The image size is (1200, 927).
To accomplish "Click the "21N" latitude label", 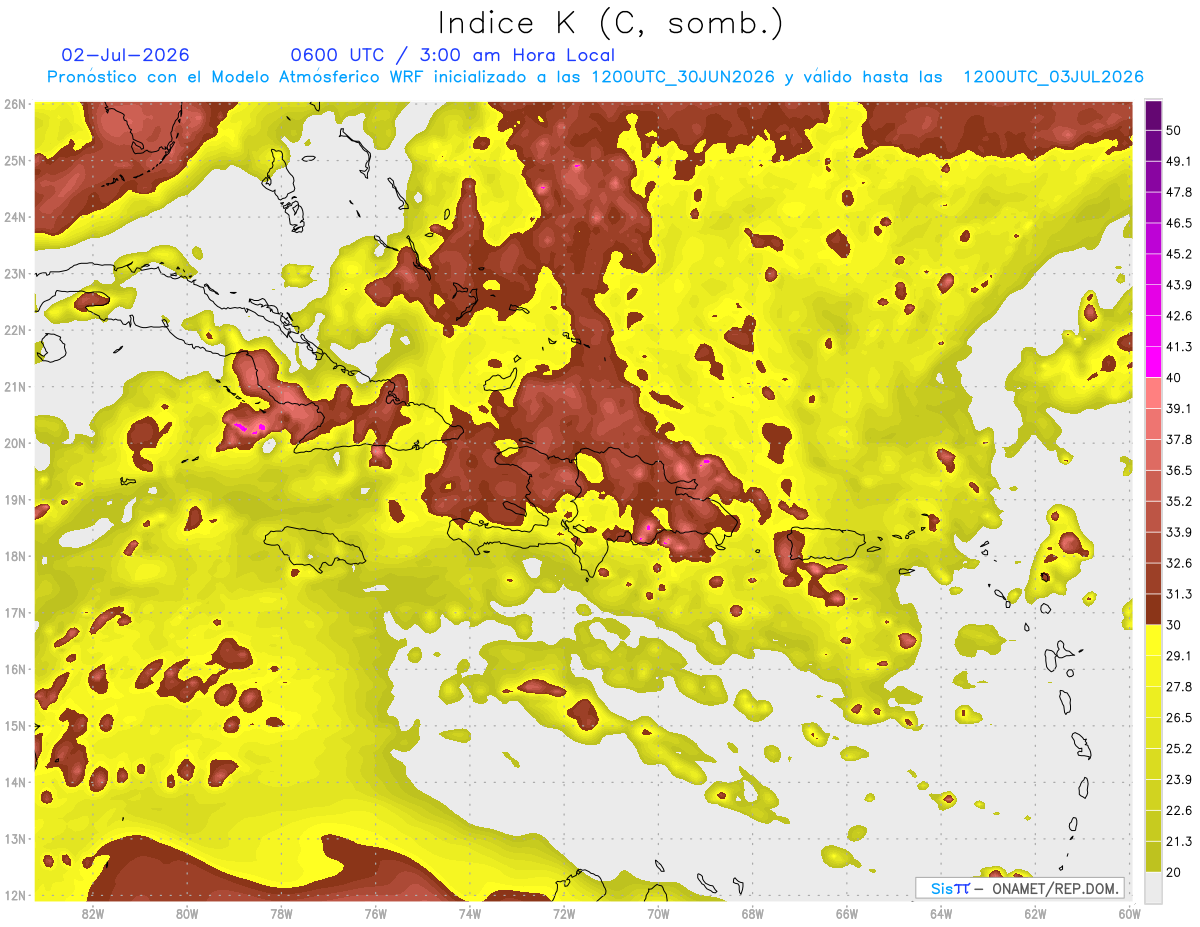I will tap(15, 387).
